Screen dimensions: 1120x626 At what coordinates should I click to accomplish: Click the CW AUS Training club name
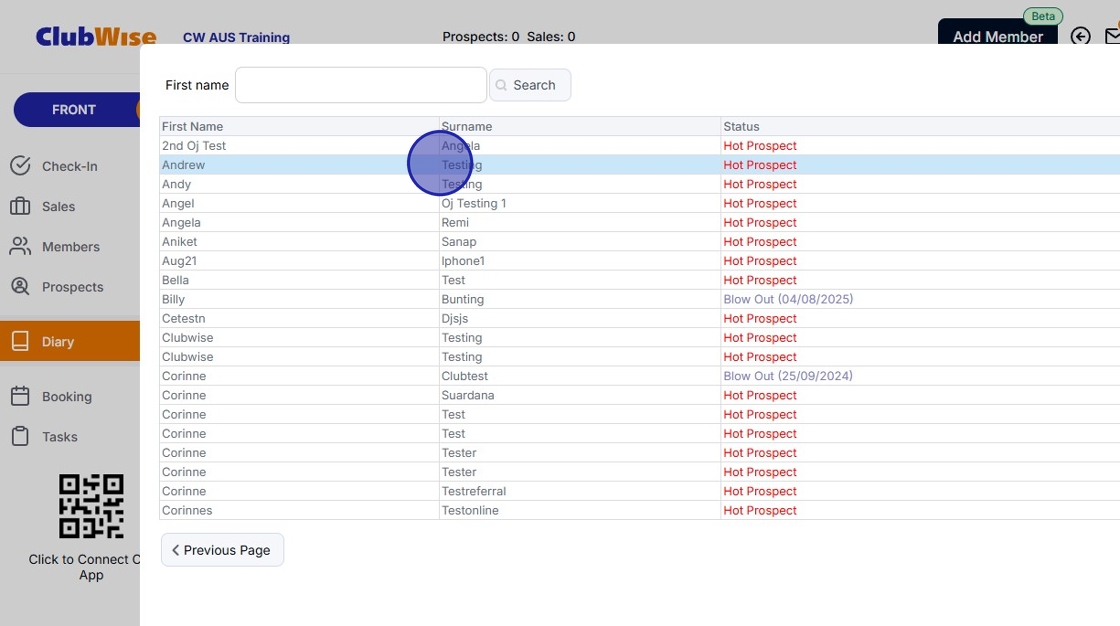coord(236,37)
